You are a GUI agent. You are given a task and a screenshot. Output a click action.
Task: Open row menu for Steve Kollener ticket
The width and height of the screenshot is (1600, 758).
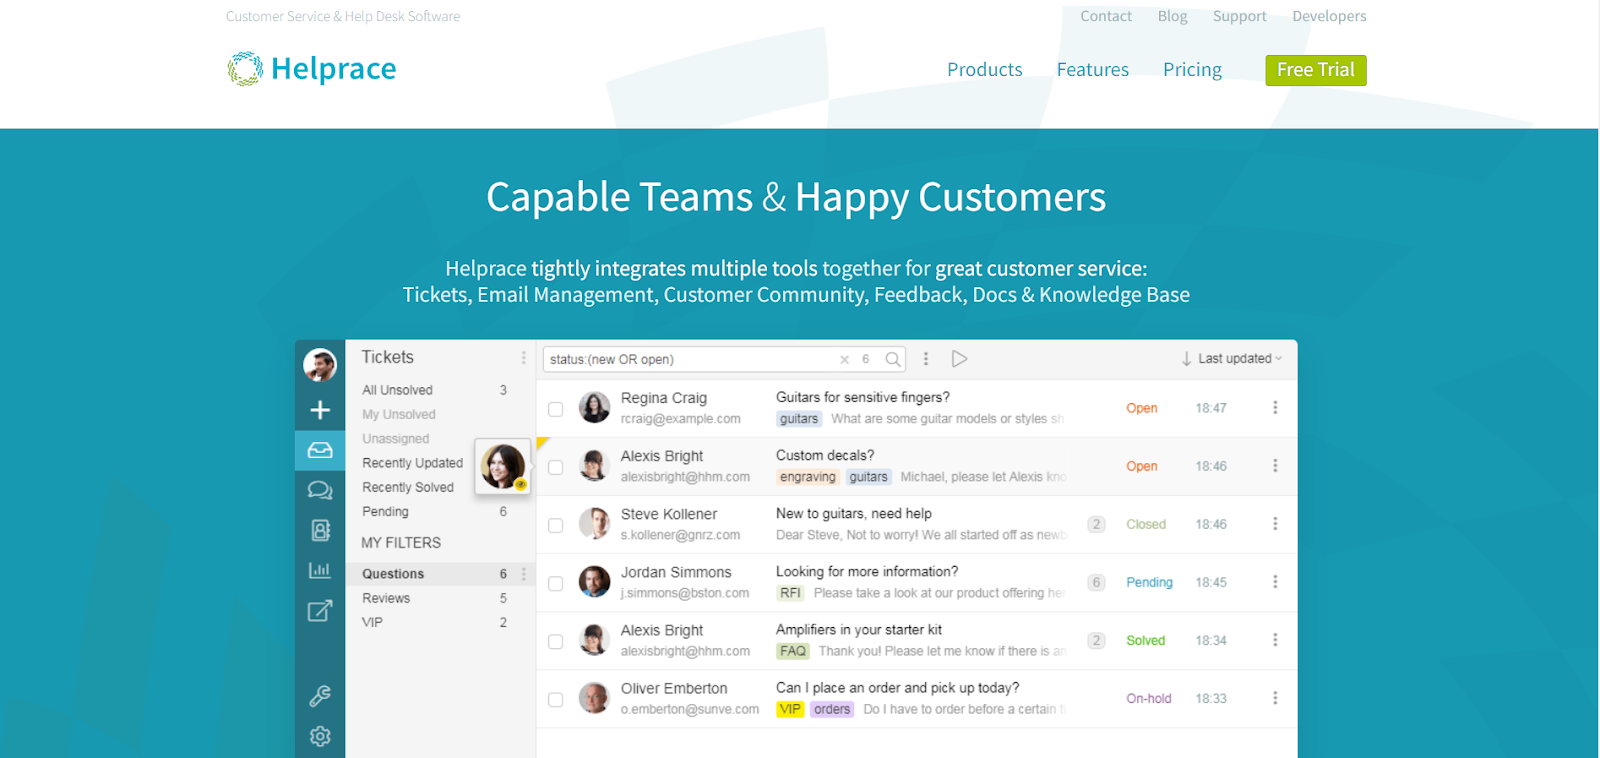point(1275,523)
